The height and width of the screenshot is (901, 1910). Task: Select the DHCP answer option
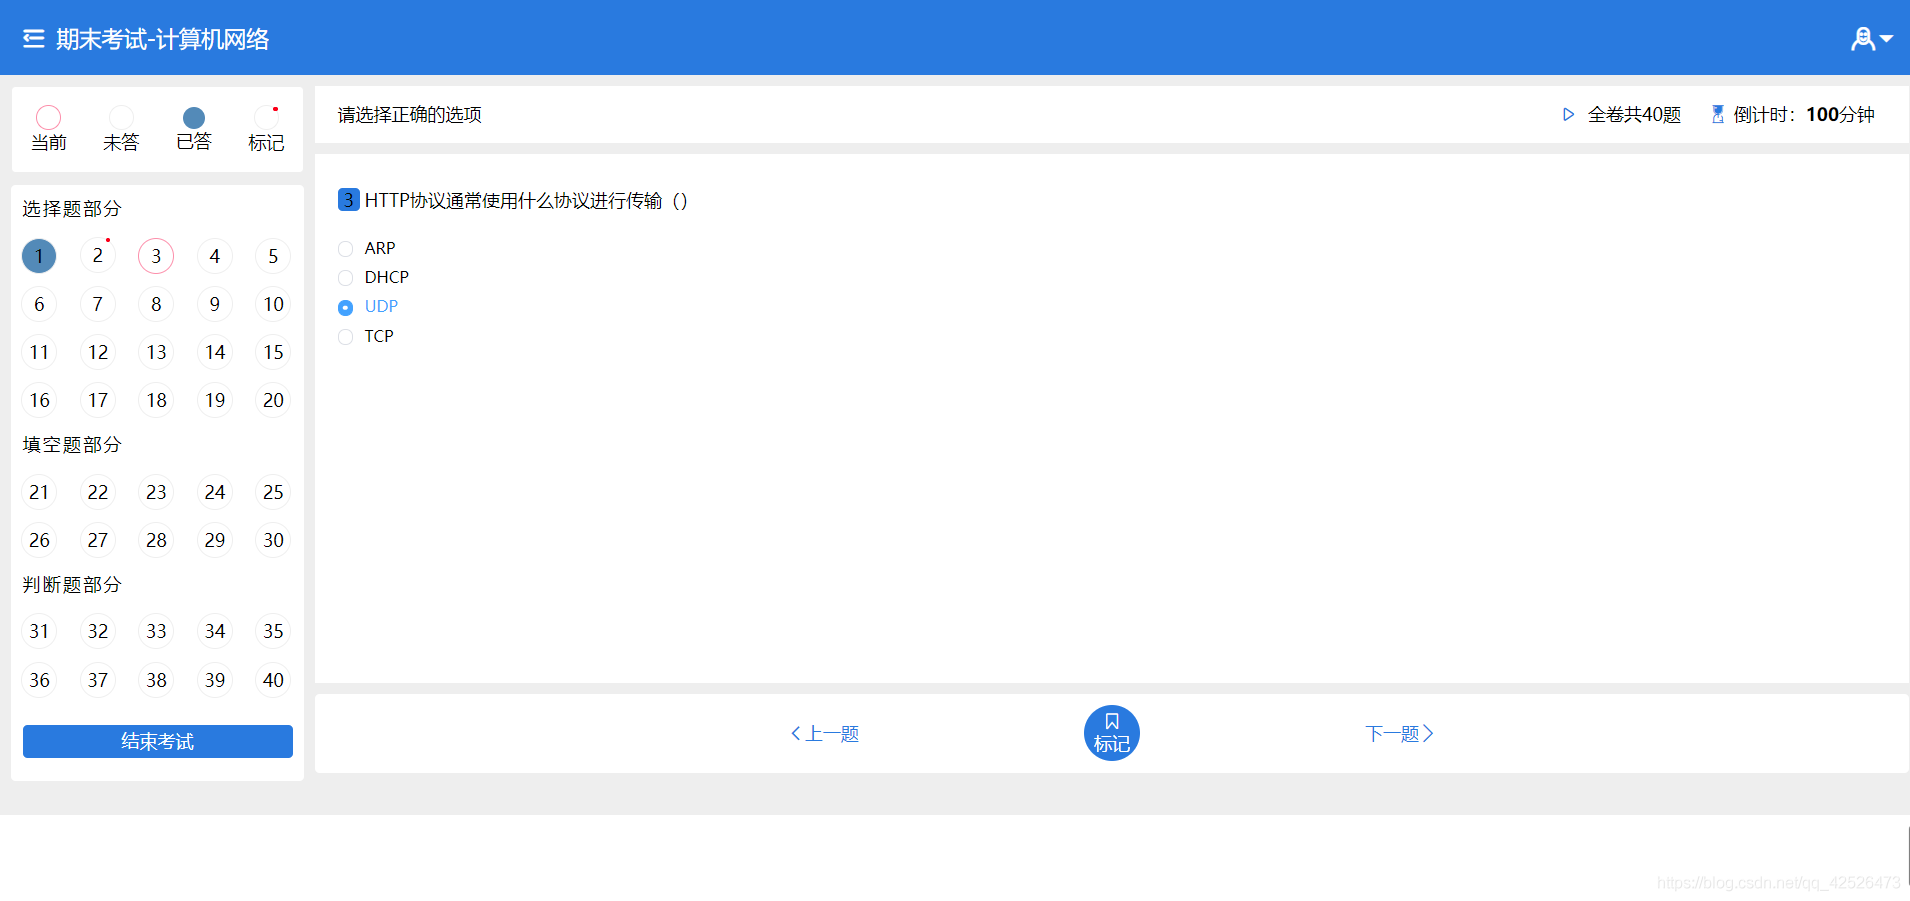pyautogui.click(x=374, y=277)
